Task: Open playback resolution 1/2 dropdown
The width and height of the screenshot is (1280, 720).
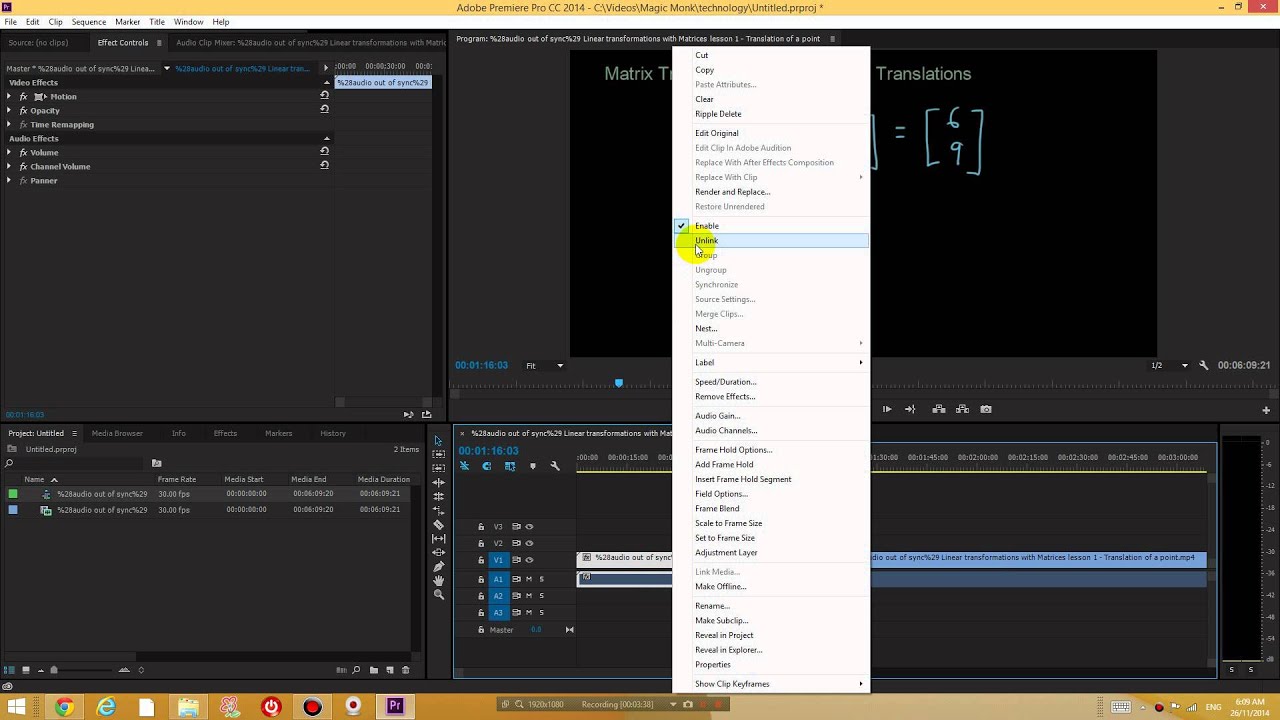Action: 1168,366
